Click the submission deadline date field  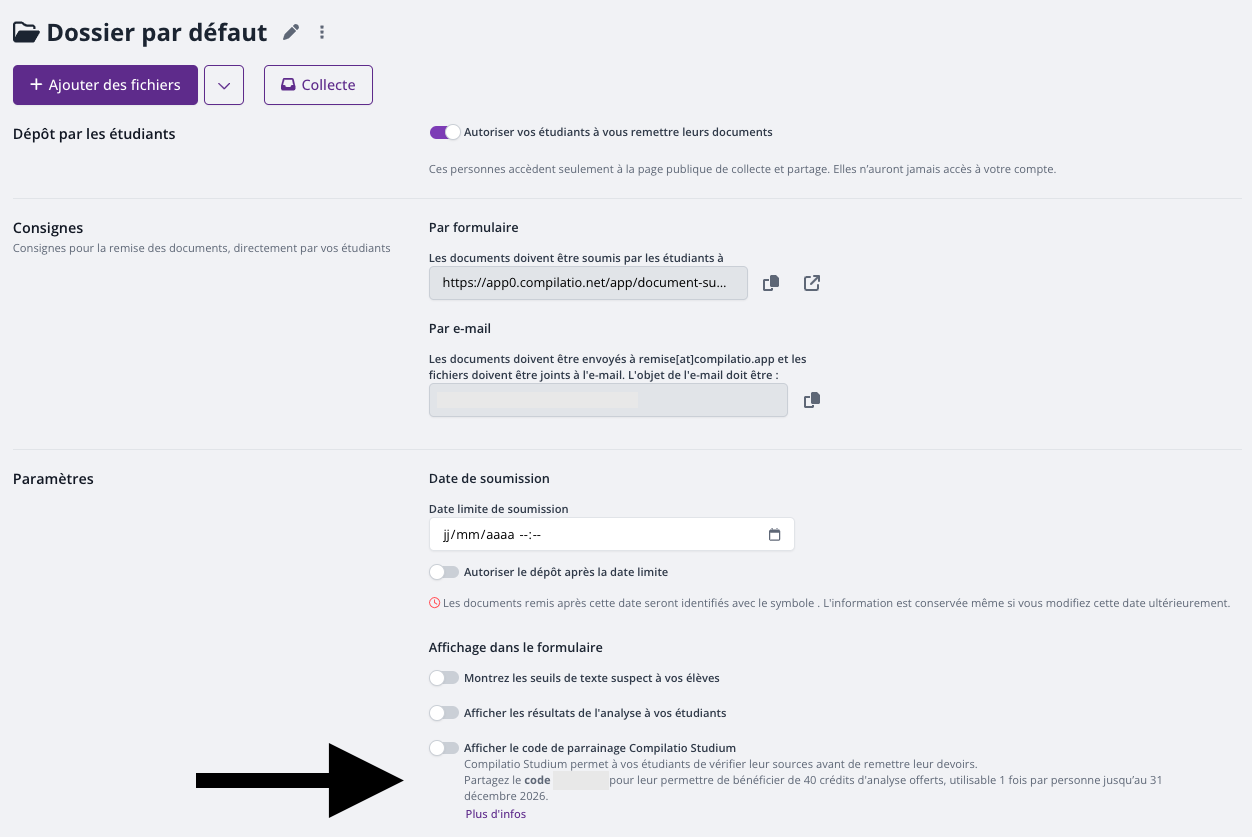612,534
